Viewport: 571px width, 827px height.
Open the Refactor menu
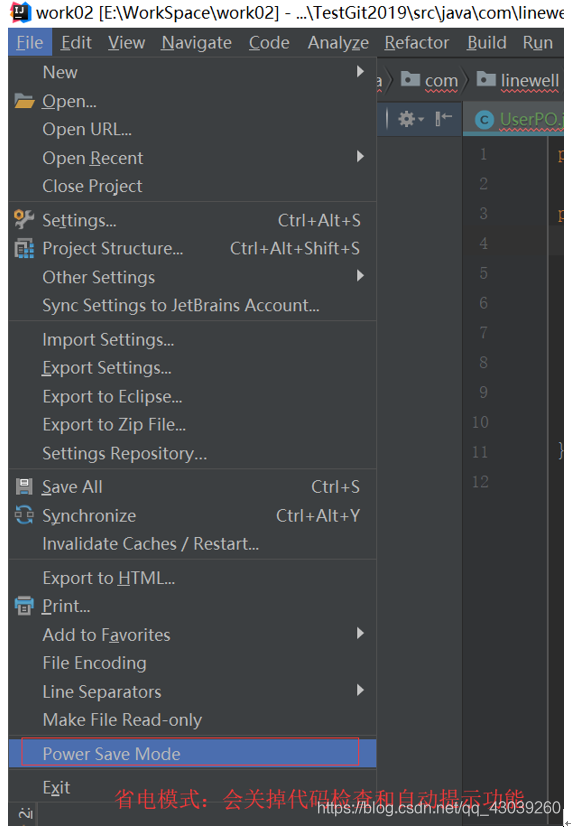click(417, 43)
